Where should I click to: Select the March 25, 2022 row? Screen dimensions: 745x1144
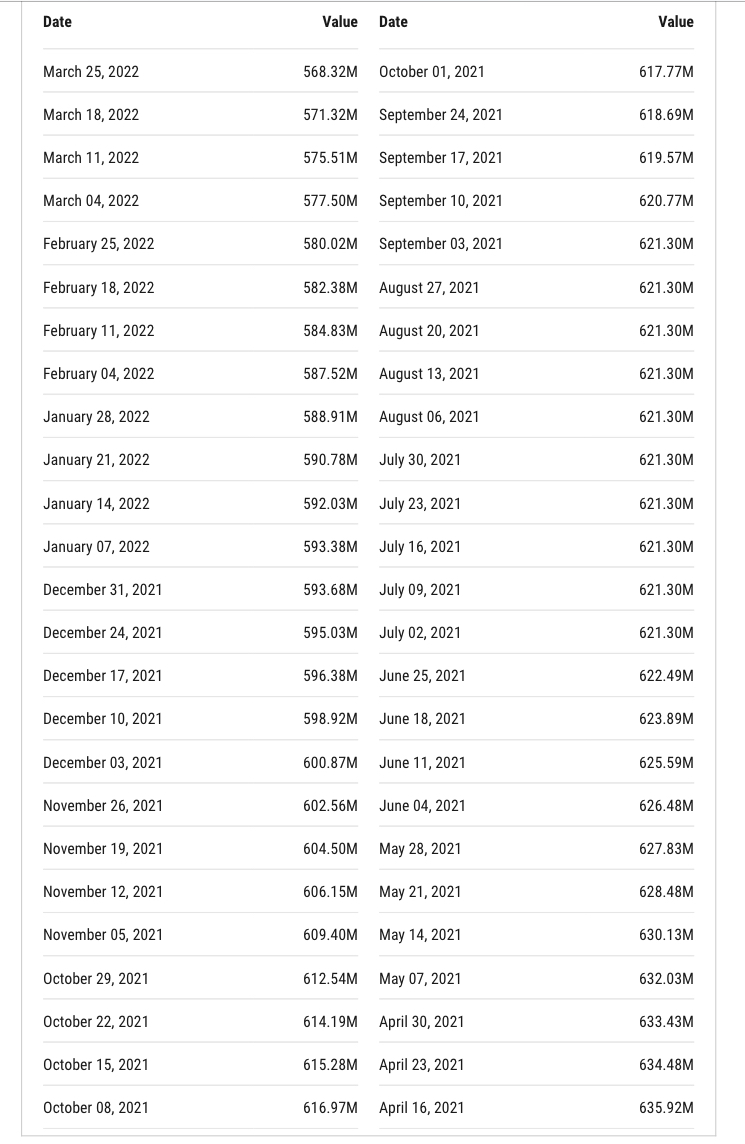[201, 72]
